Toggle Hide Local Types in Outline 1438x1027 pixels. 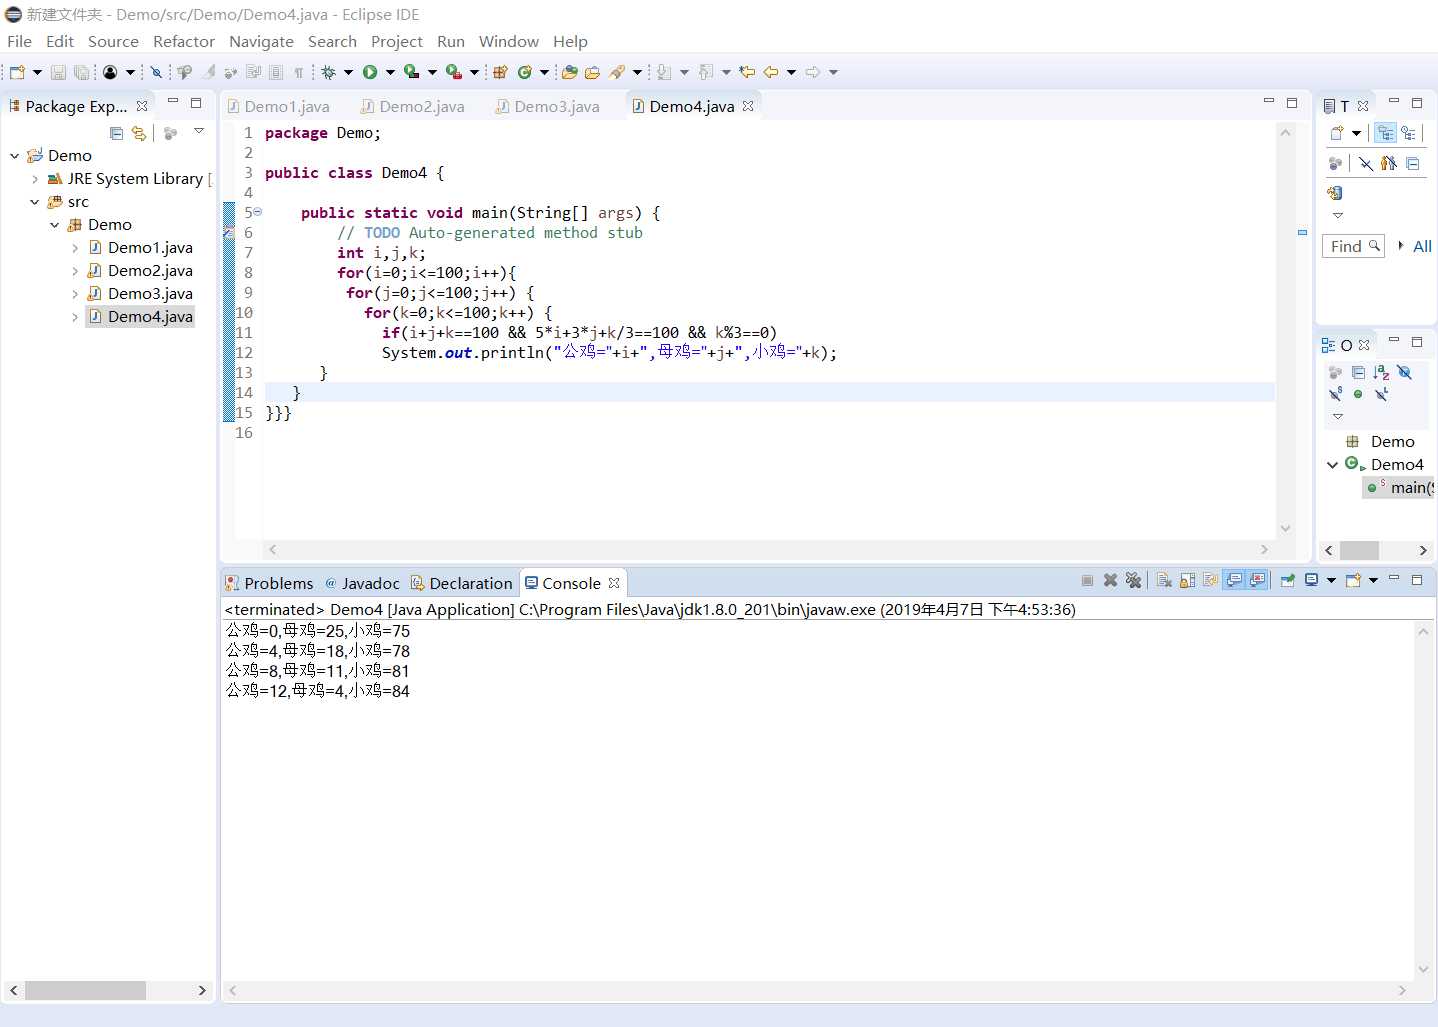[x=1381, y=394]
